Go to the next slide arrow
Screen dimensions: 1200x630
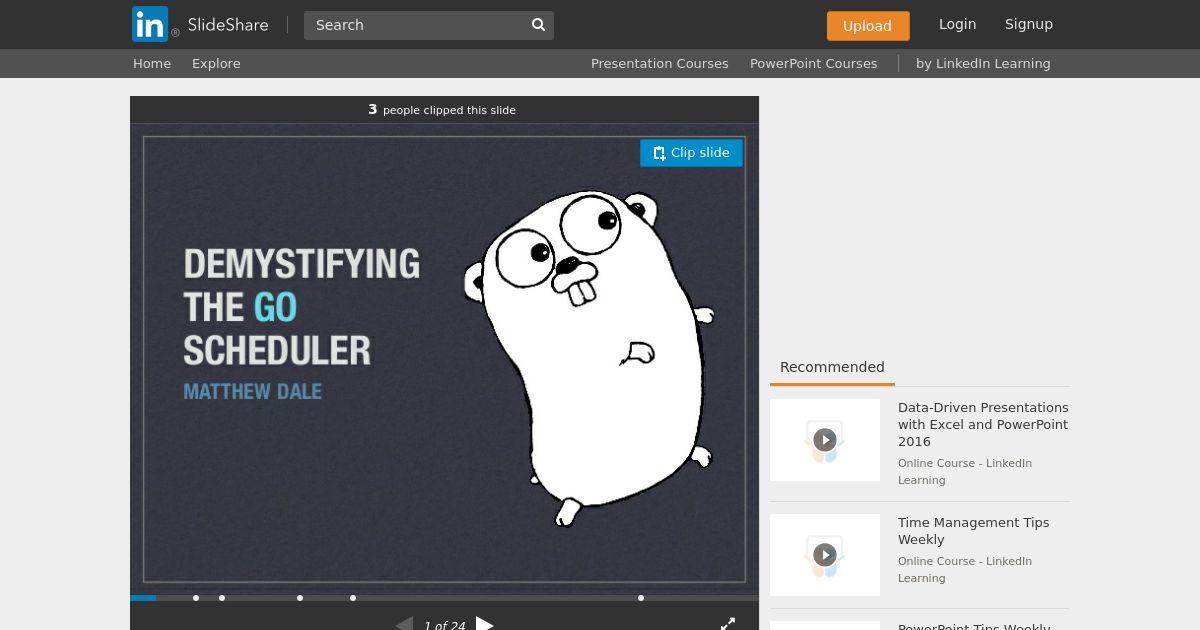click(485, 623)
